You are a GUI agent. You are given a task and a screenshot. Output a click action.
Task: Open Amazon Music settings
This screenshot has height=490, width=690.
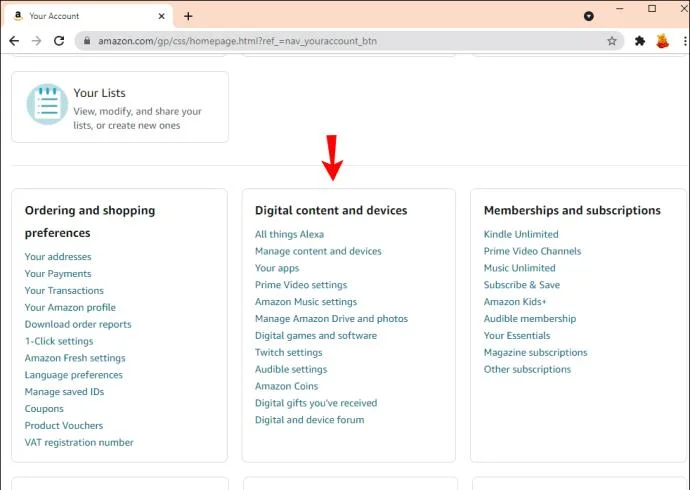306,302
